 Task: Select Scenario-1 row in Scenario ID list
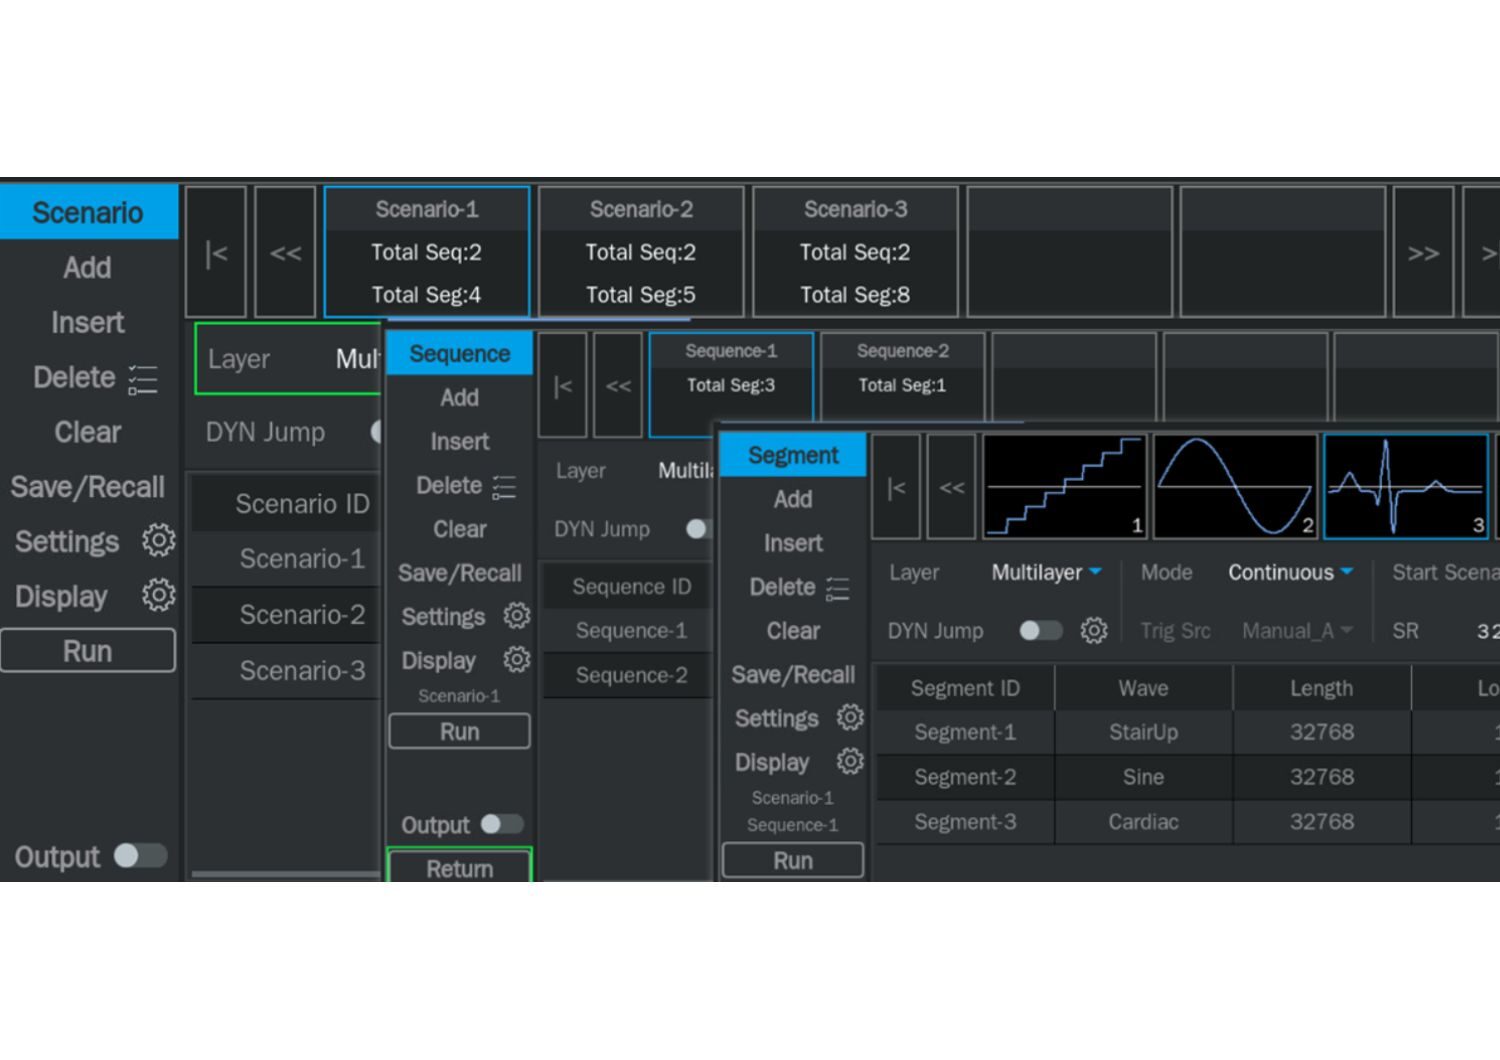[286, 559]
